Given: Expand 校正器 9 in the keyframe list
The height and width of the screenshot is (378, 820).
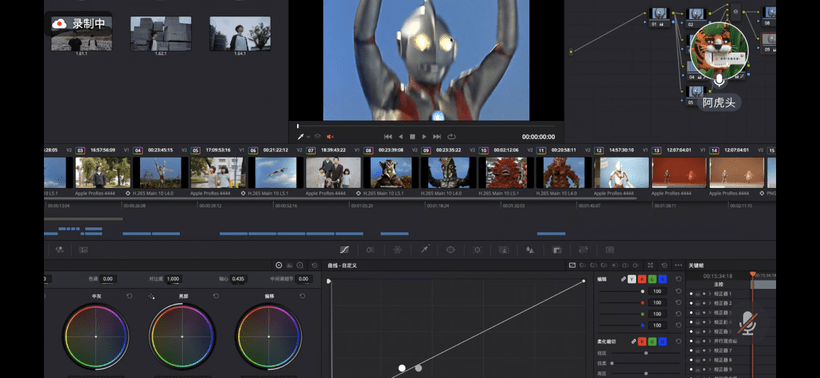Looking at the screenshot, I should coord(710,369).
